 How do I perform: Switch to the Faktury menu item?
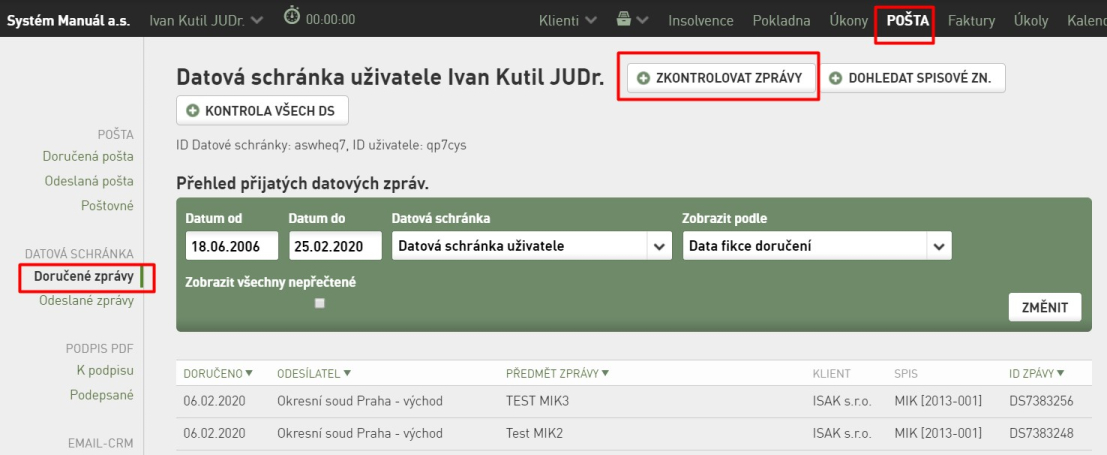[x=971, y=20]
